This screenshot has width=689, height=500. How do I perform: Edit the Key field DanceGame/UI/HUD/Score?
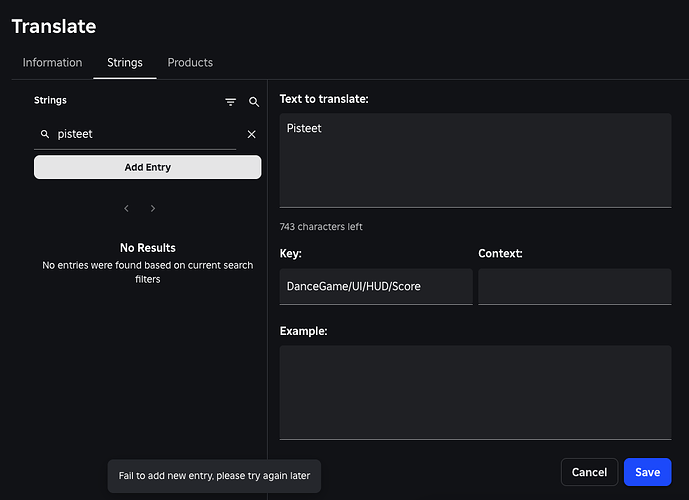coord(376,286)
